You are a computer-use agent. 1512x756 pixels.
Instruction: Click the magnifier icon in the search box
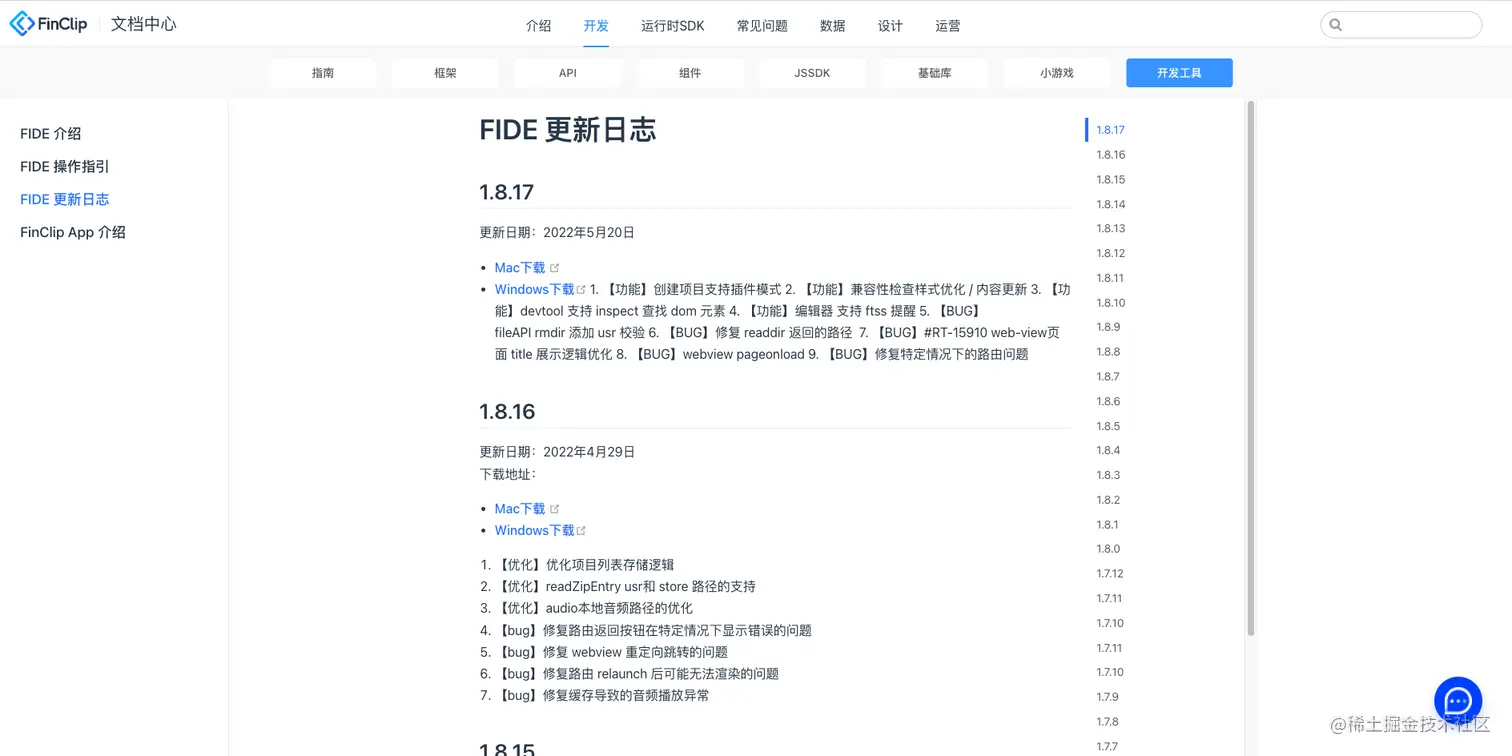(x=1336, y=25)
